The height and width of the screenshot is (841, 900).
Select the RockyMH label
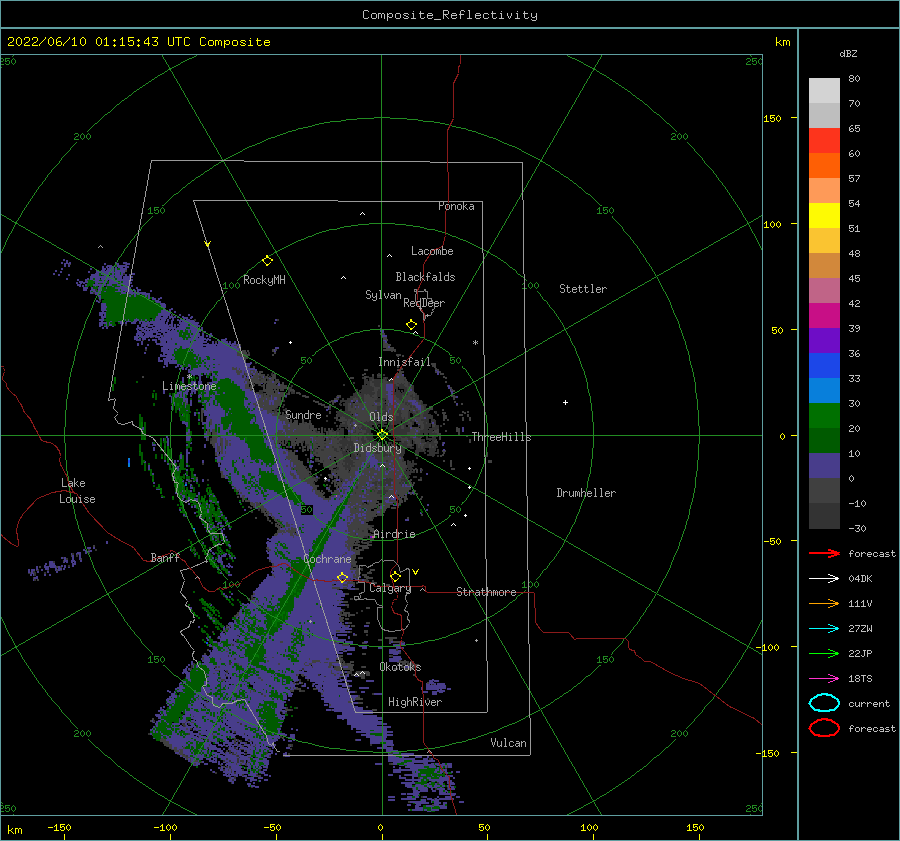tap(264, 280)
